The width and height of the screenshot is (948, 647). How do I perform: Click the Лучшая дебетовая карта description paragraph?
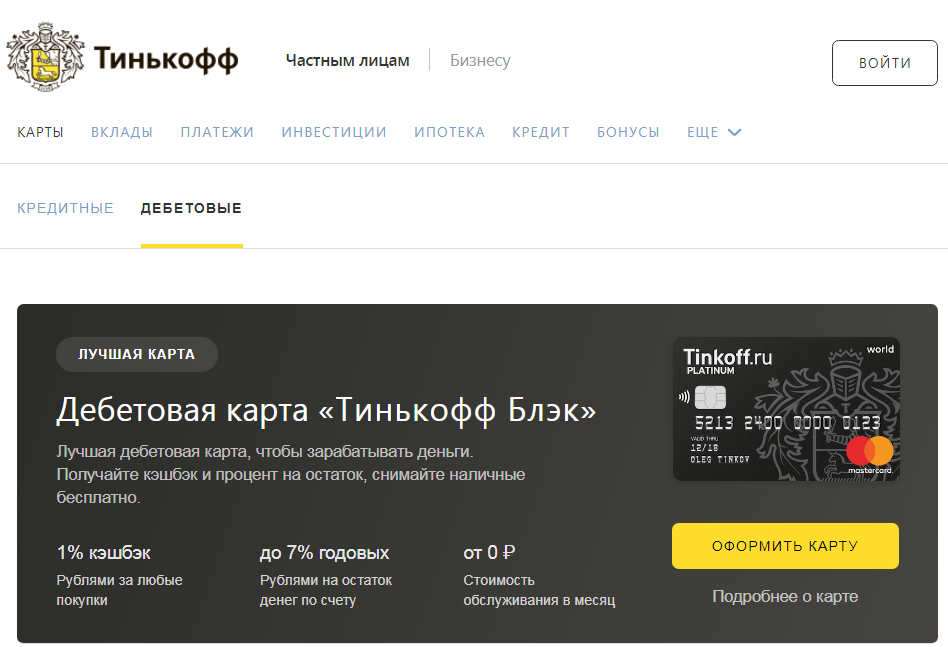[x=291, y=475]
